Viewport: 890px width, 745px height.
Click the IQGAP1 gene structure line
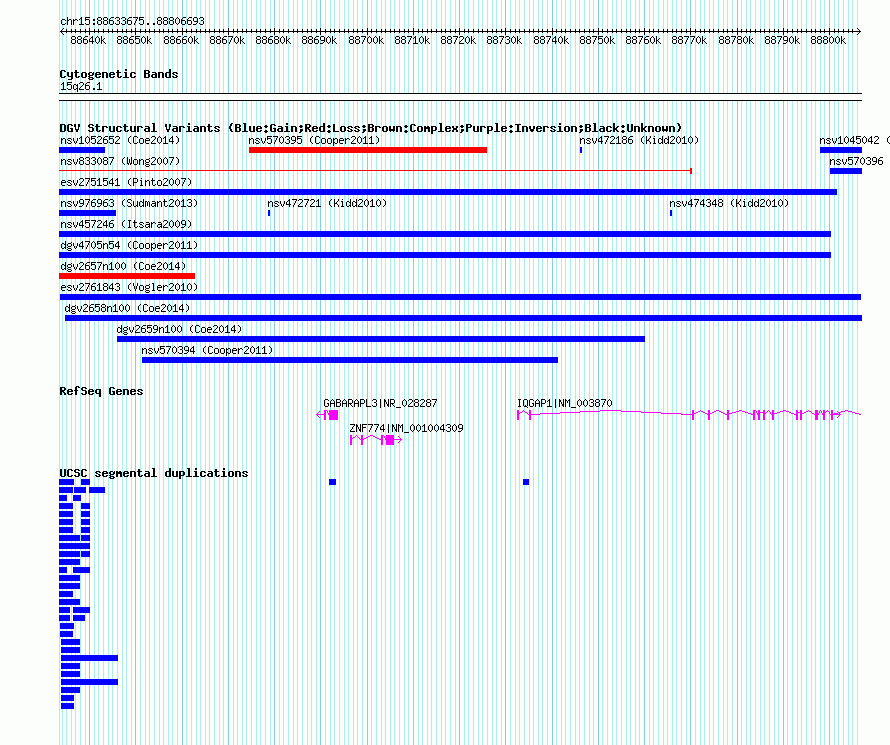pyautogui.click(x=689, y=414)
